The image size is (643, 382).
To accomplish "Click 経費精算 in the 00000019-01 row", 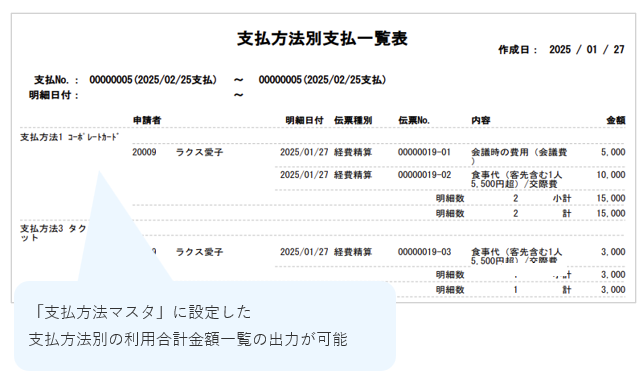I will (x=353, y=152).
